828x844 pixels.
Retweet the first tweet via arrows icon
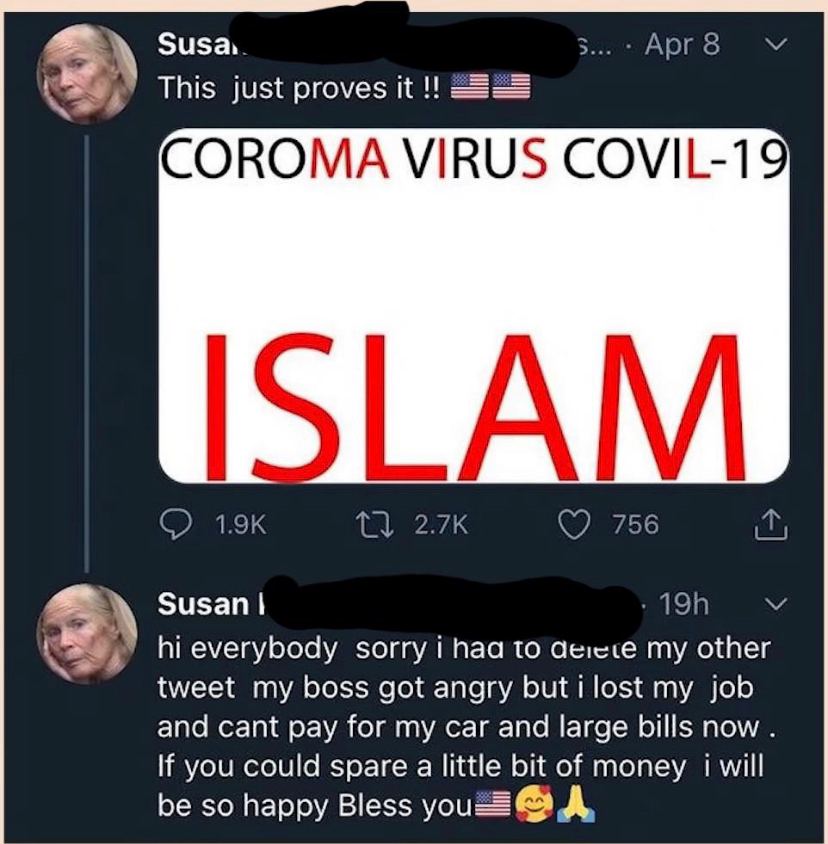coord(376,525)
